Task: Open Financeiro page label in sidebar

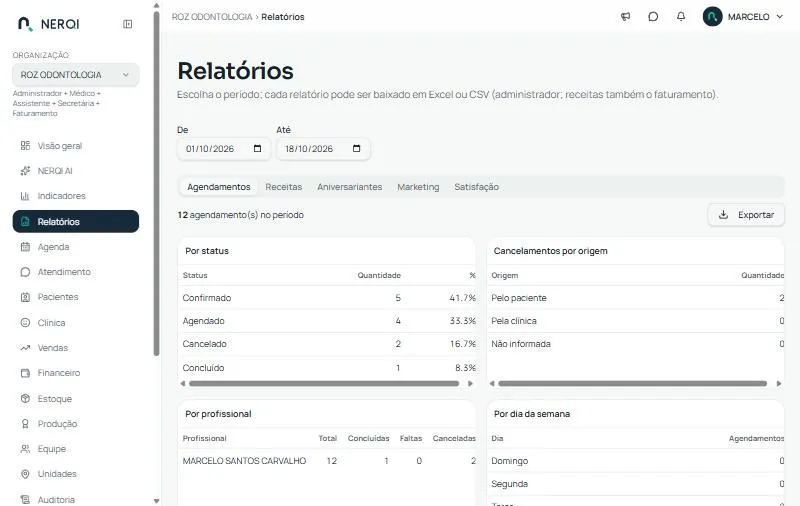Action: [x=59, y=373]
